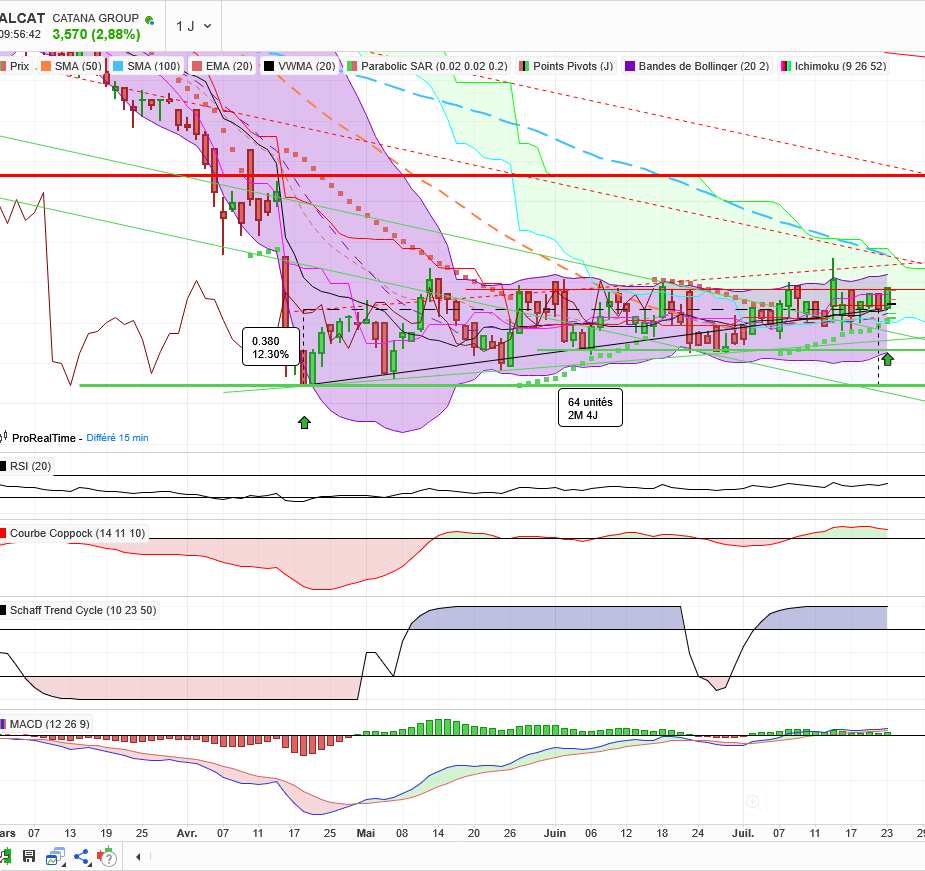Click the green up arrow below April low
The image size is (925, 871).
coord(304,423)
